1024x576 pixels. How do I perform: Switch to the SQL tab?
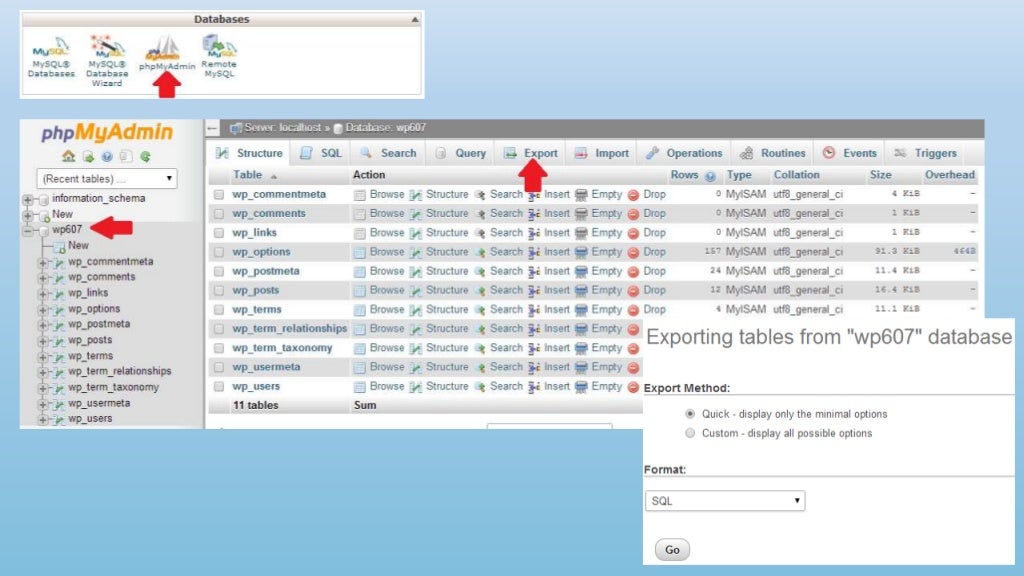(x=321, y=153)
